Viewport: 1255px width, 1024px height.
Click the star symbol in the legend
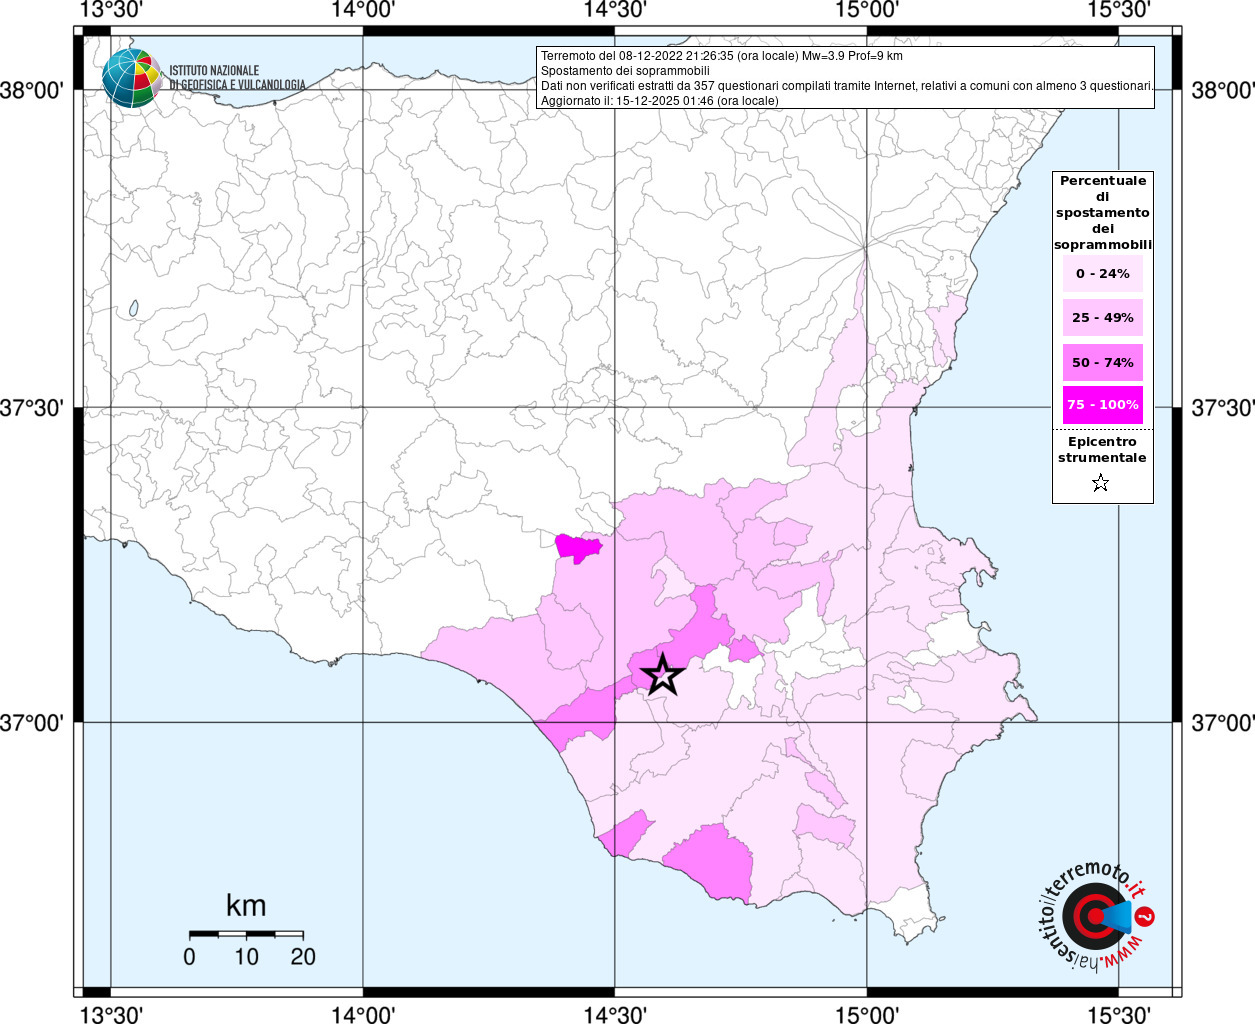point(1100,484)
